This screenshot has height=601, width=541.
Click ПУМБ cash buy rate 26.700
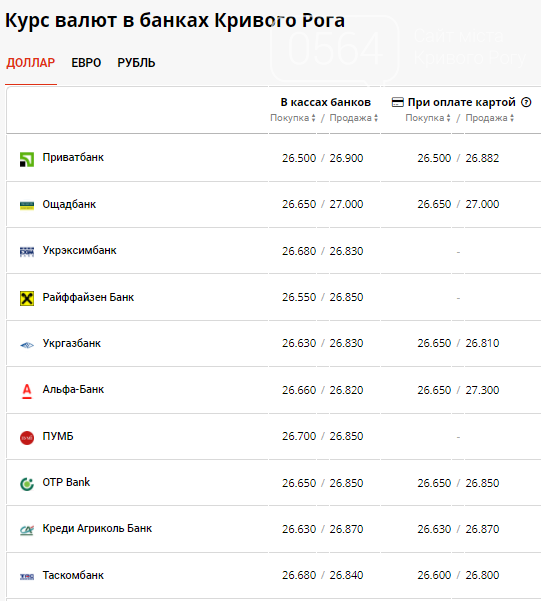click(299, 436)
